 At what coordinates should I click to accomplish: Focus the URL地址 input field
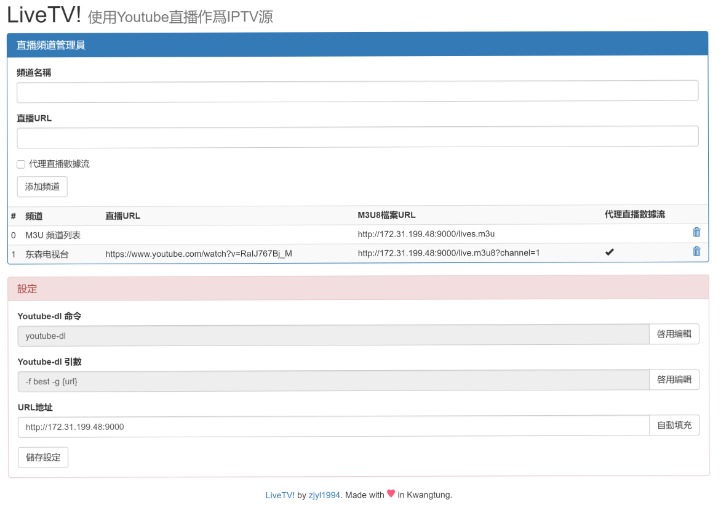pos(333,427)
